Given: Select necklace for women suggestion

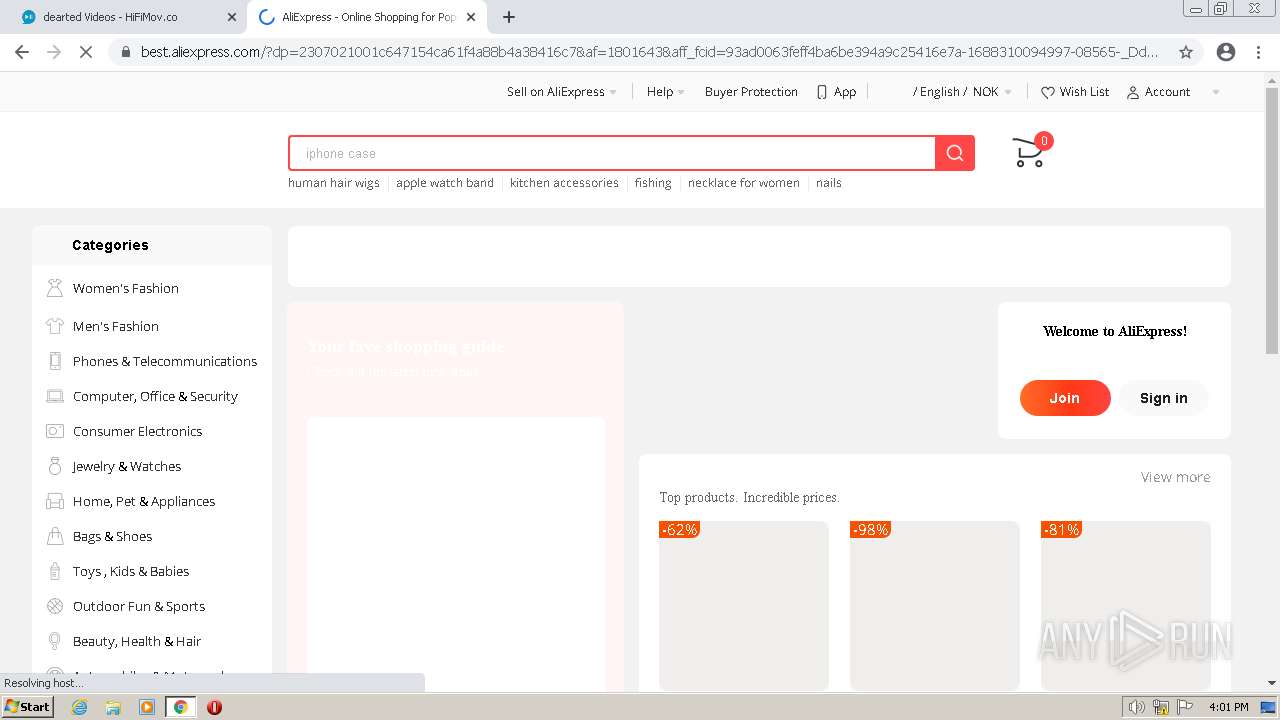Looking at the screenshot, I should [744, 183].
